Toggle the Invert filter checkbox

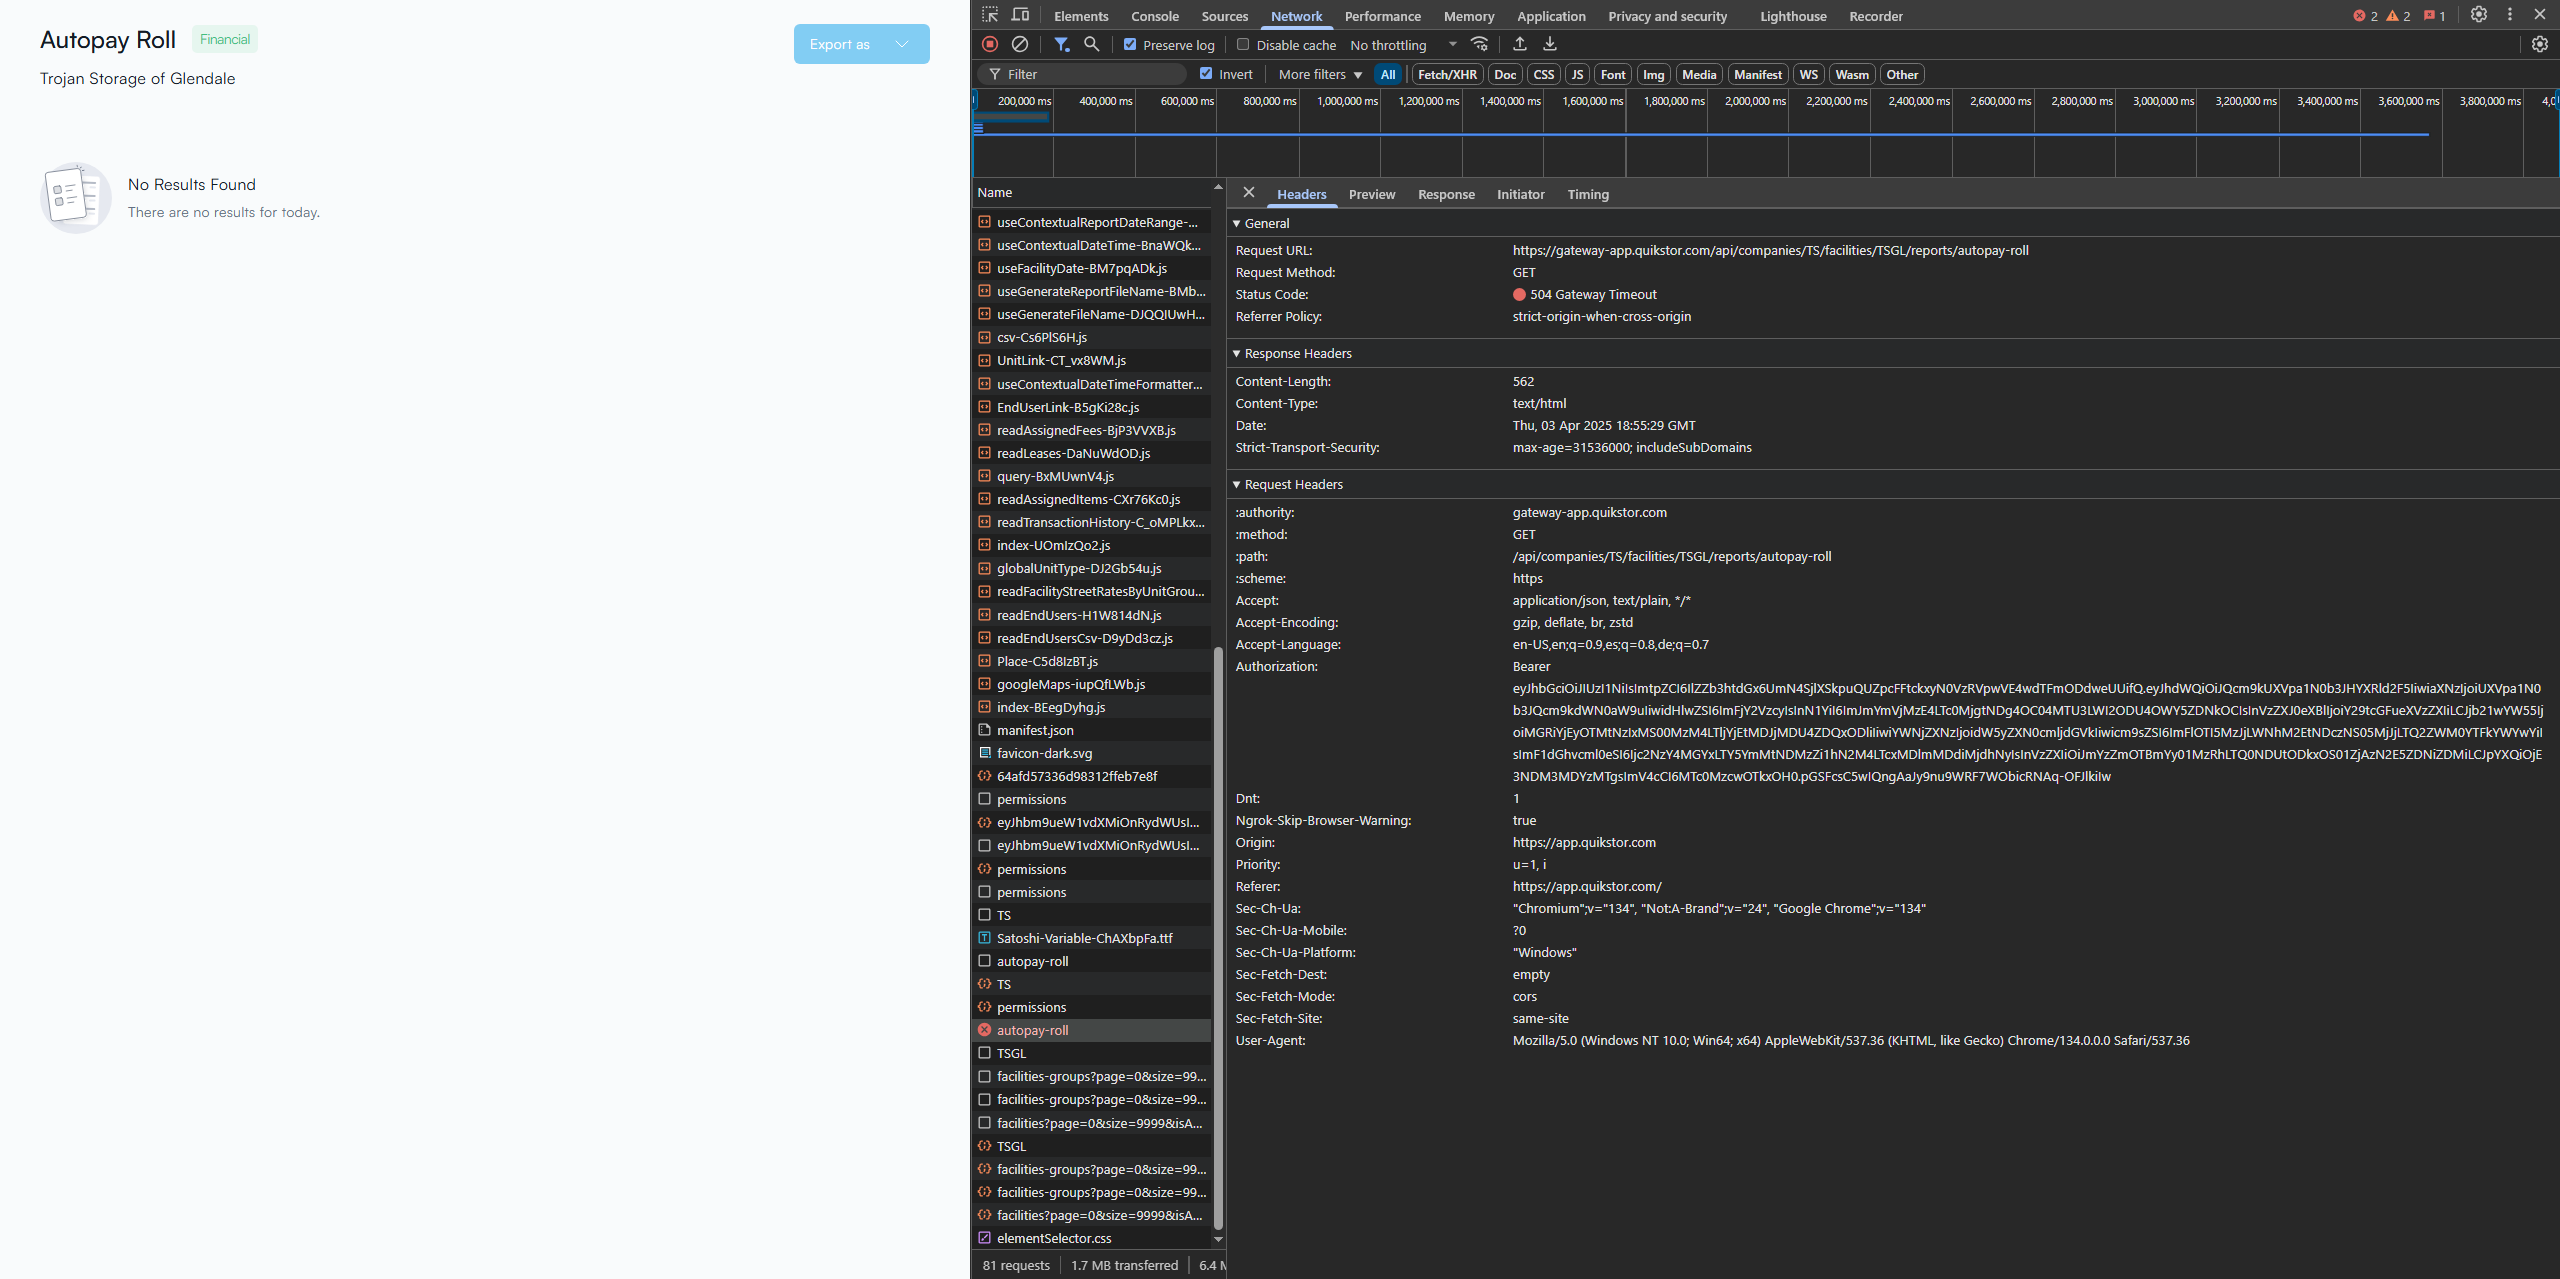(1206, 73)
